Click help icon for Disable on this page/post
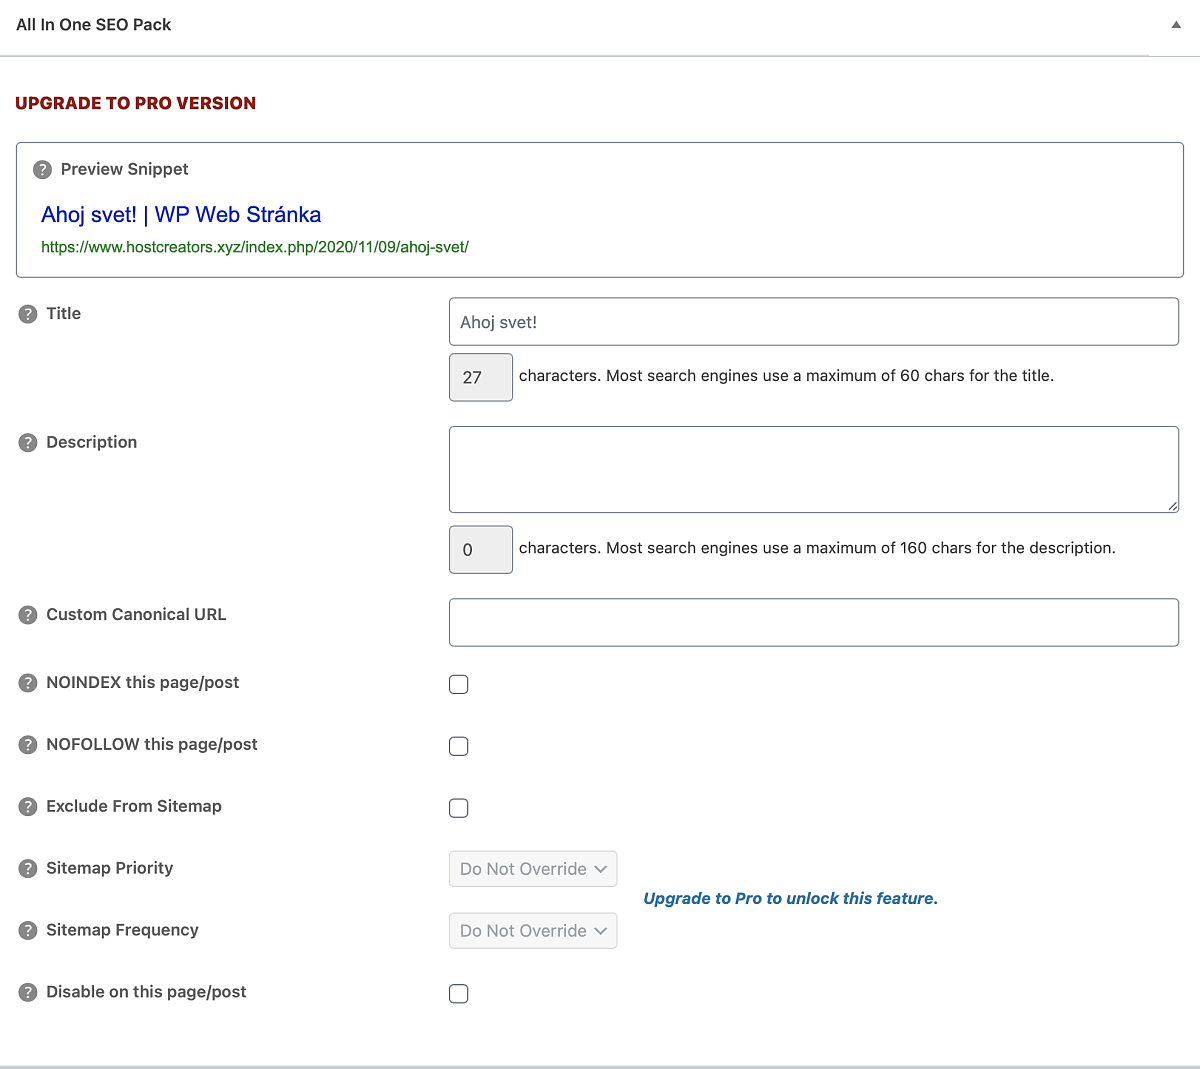 [x=28, y=993]
